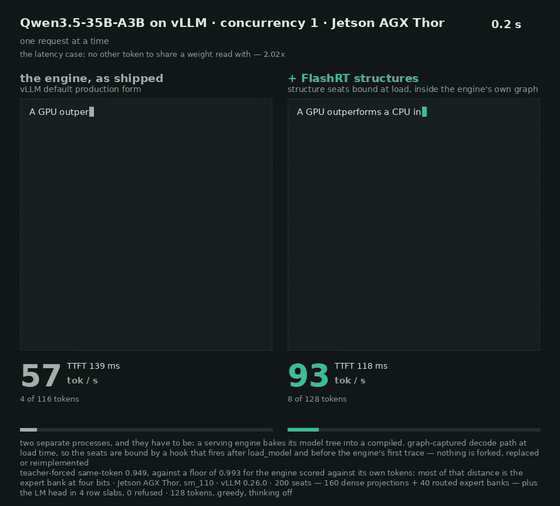Click the "+ FlashRT structures" heading
The image size is (560, 506).
353,78
